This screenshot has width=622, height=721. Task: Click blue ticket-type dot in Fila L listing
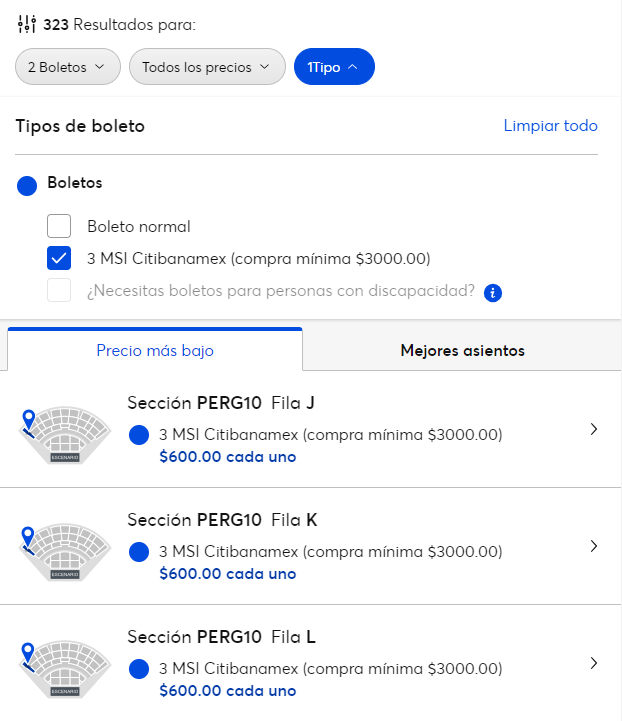(139, 669)
